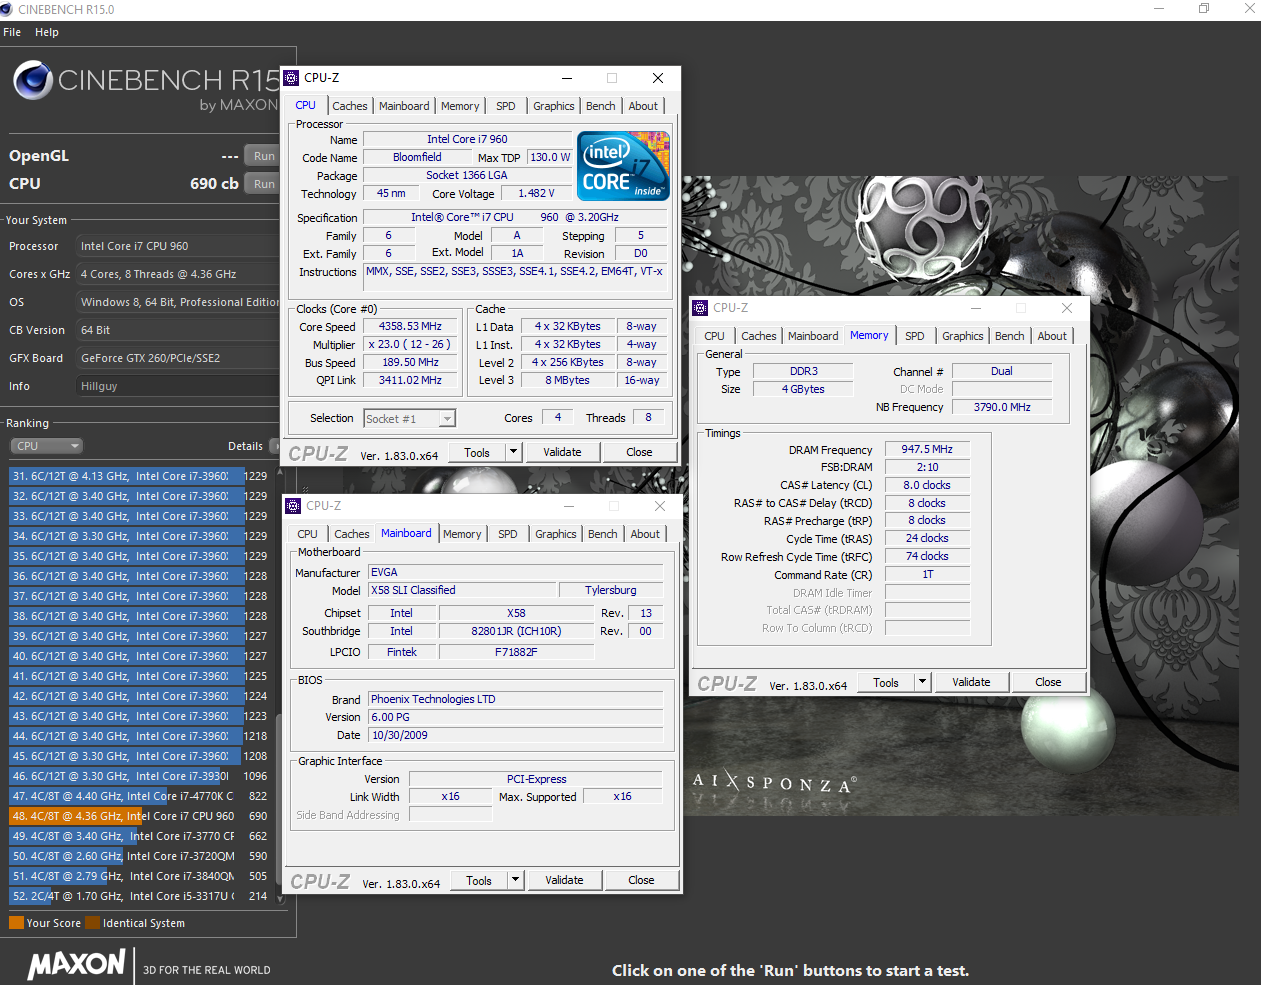Click the Intel Core i7 inside logo
The width and height of the screenshot is (1261, 985).
[x=623, y=166]
